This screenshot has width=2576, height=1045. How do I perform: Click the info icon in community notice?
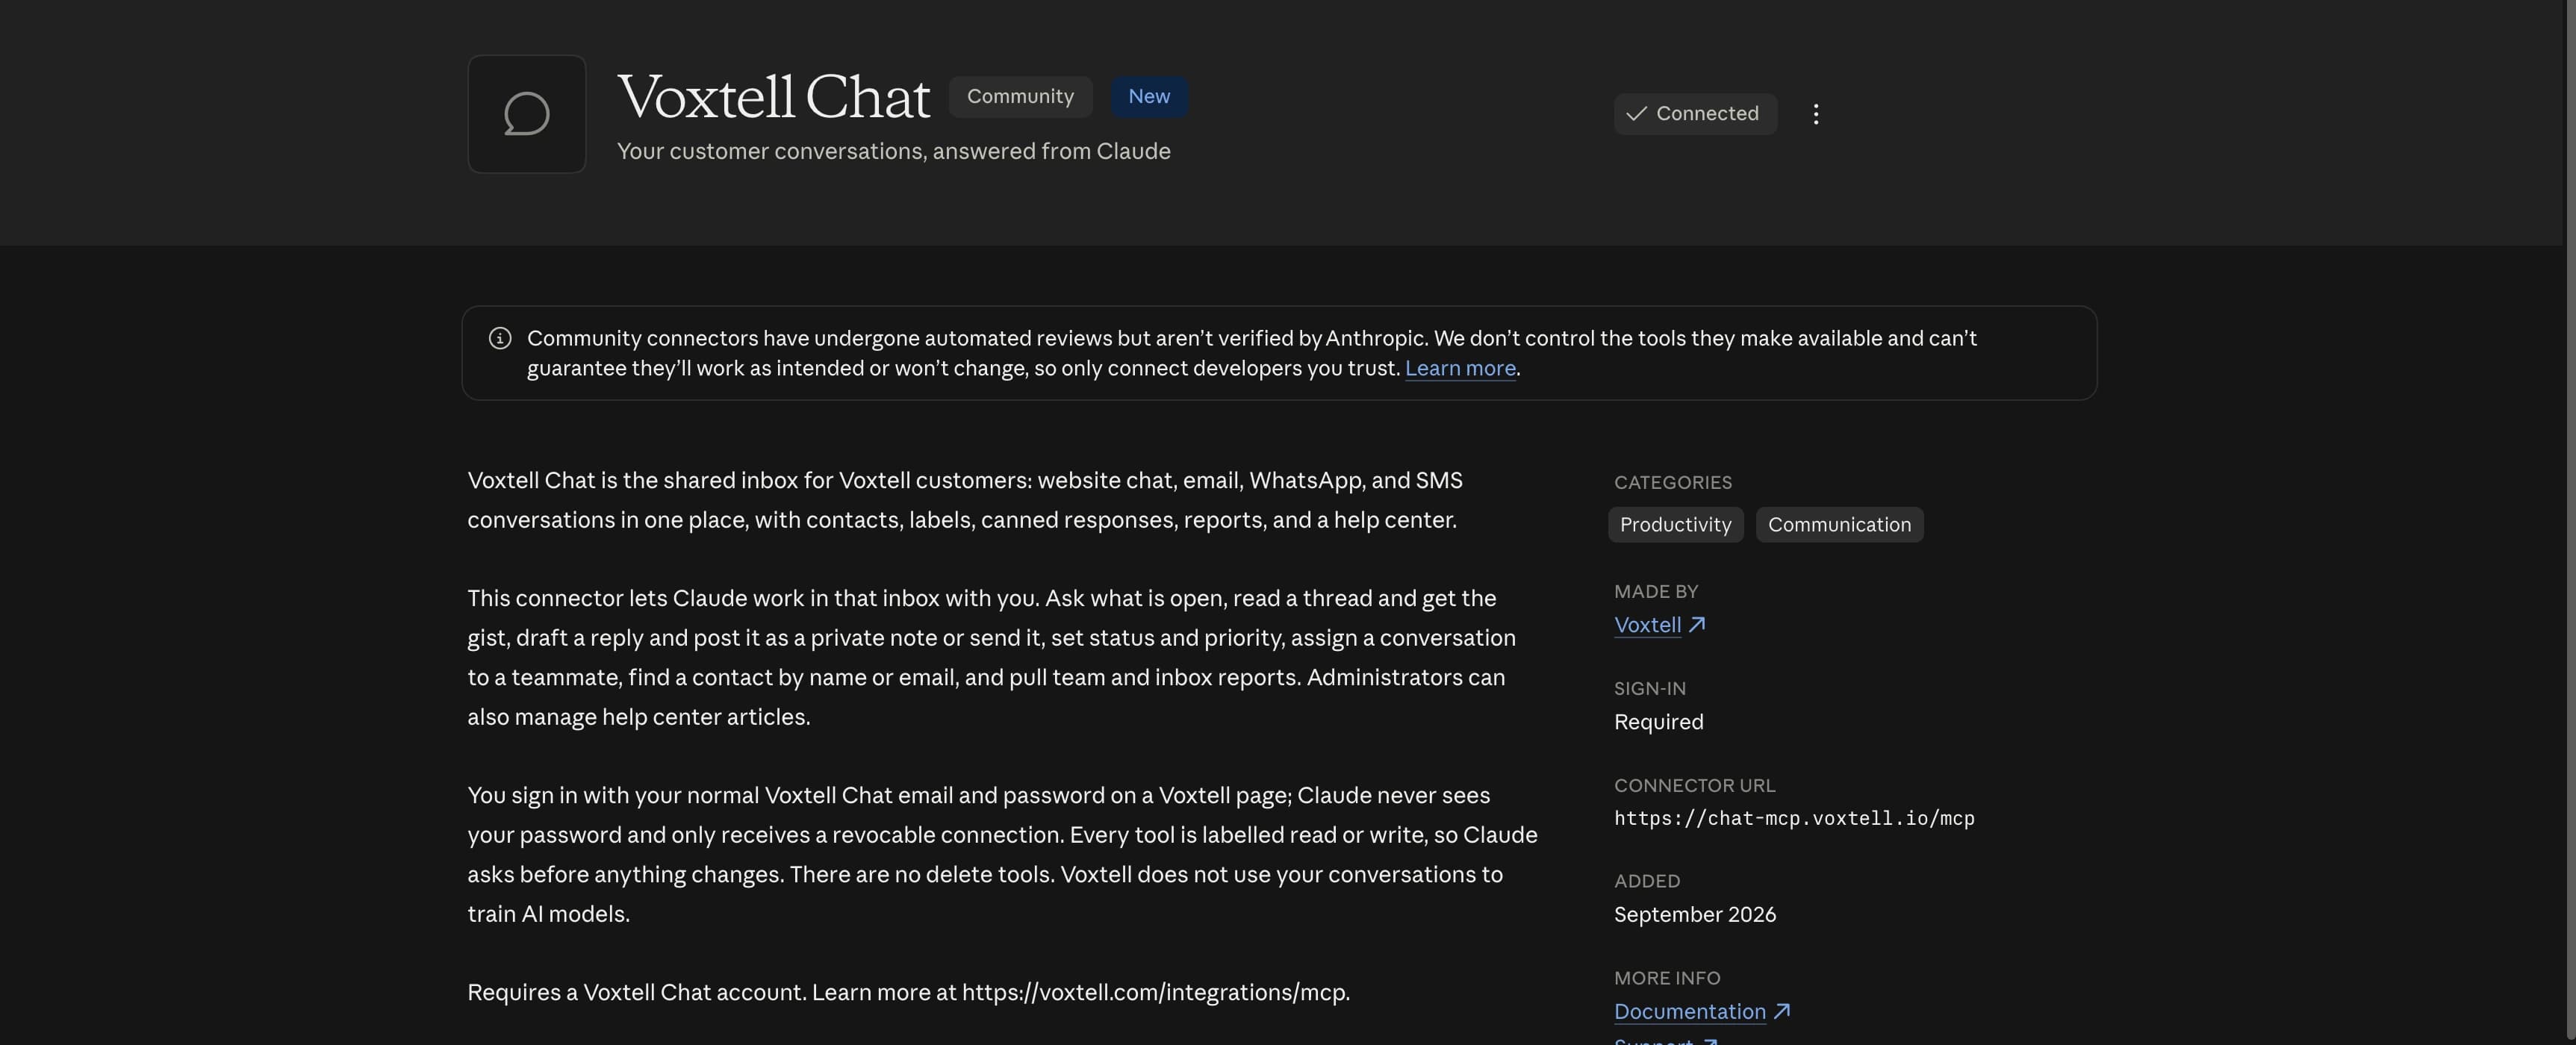(x=500, y=339)
